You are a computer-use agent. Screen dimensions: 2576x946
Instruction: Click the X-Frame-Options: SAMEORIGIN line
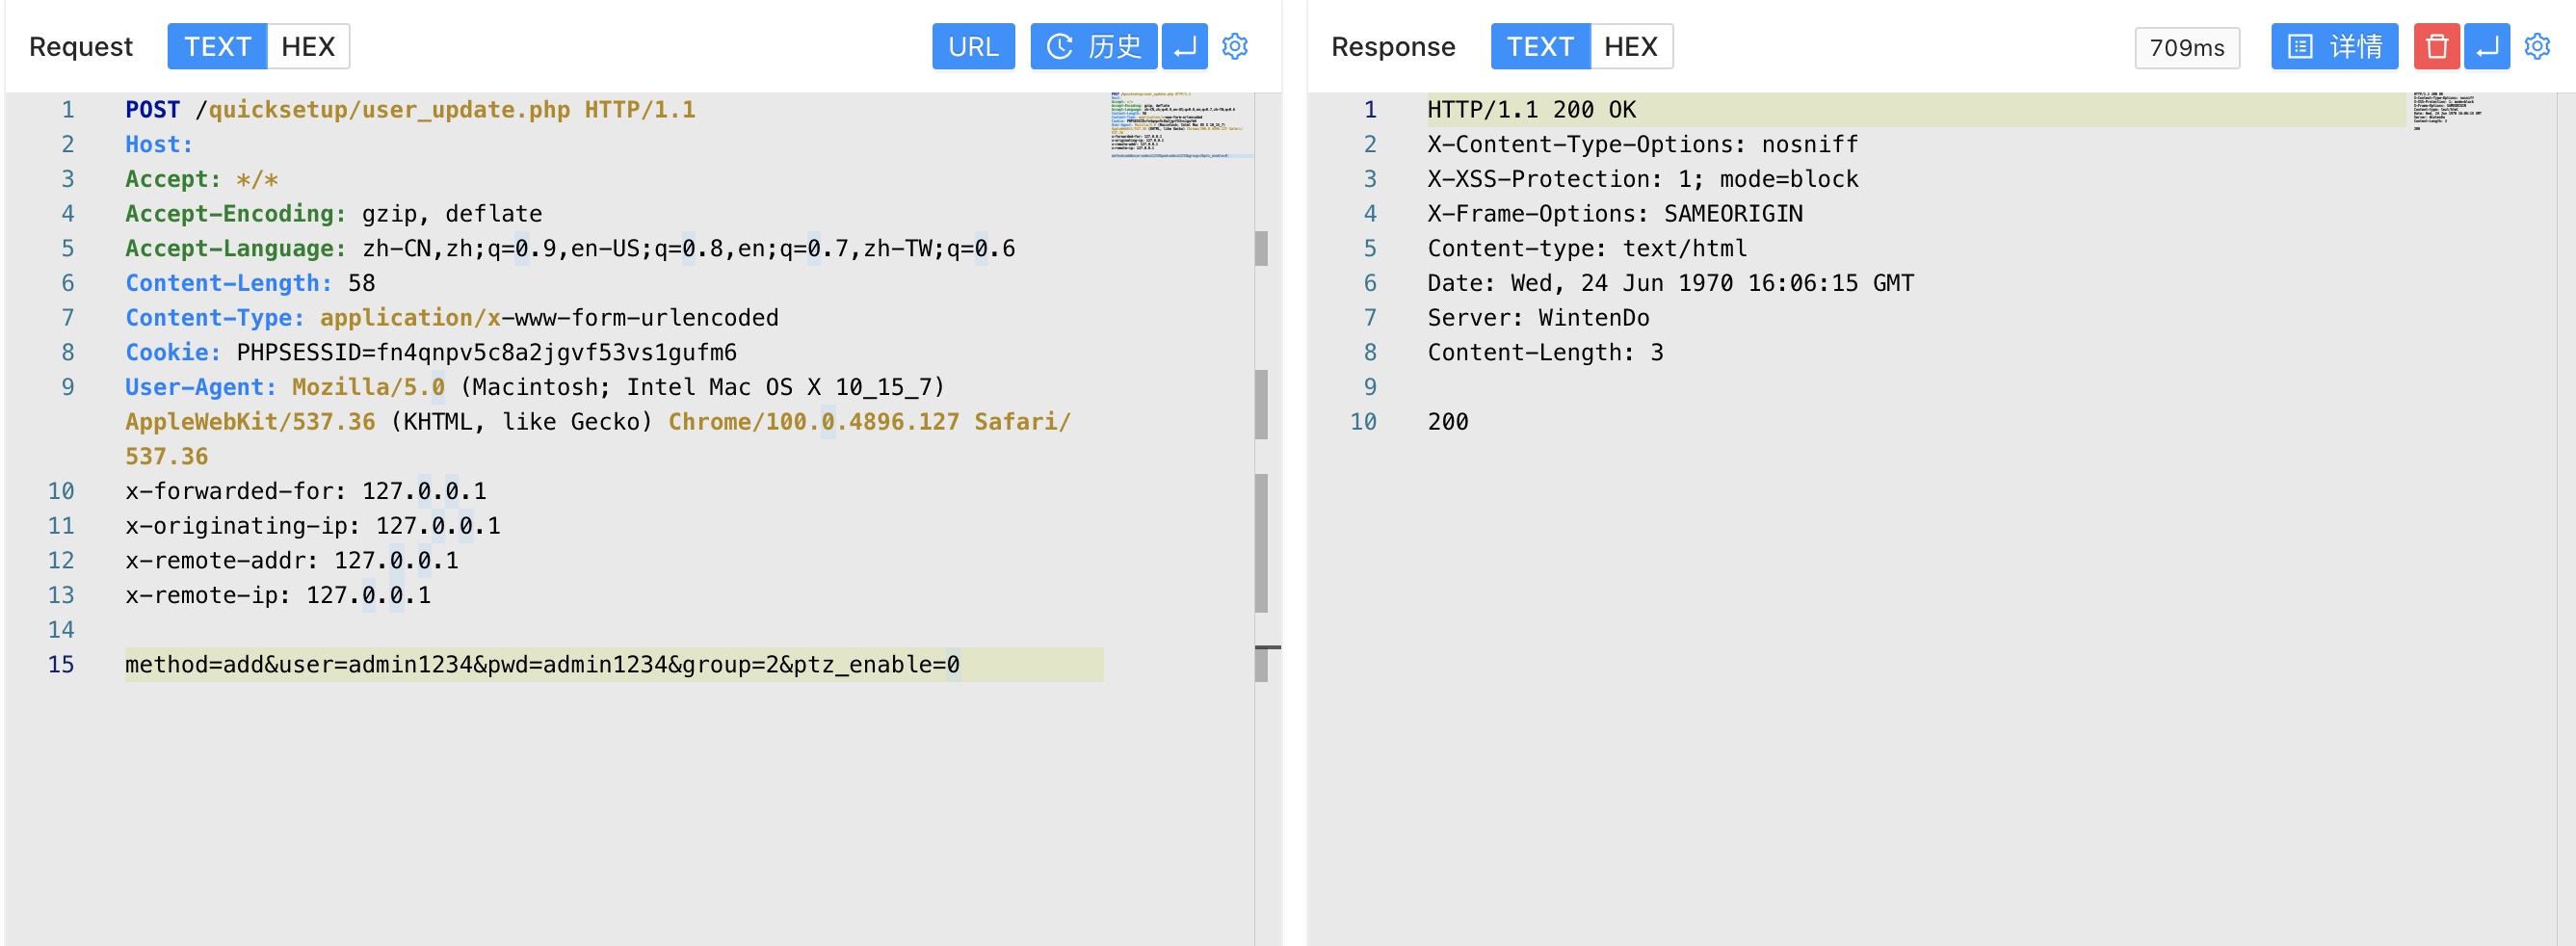tap(1615, 214)
